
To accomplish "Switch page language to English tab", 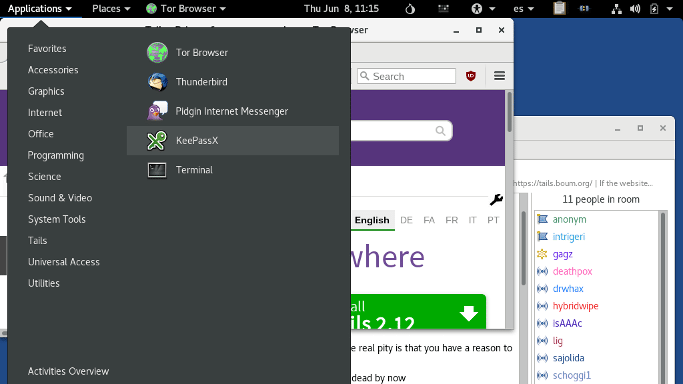I will click(372, 220).
